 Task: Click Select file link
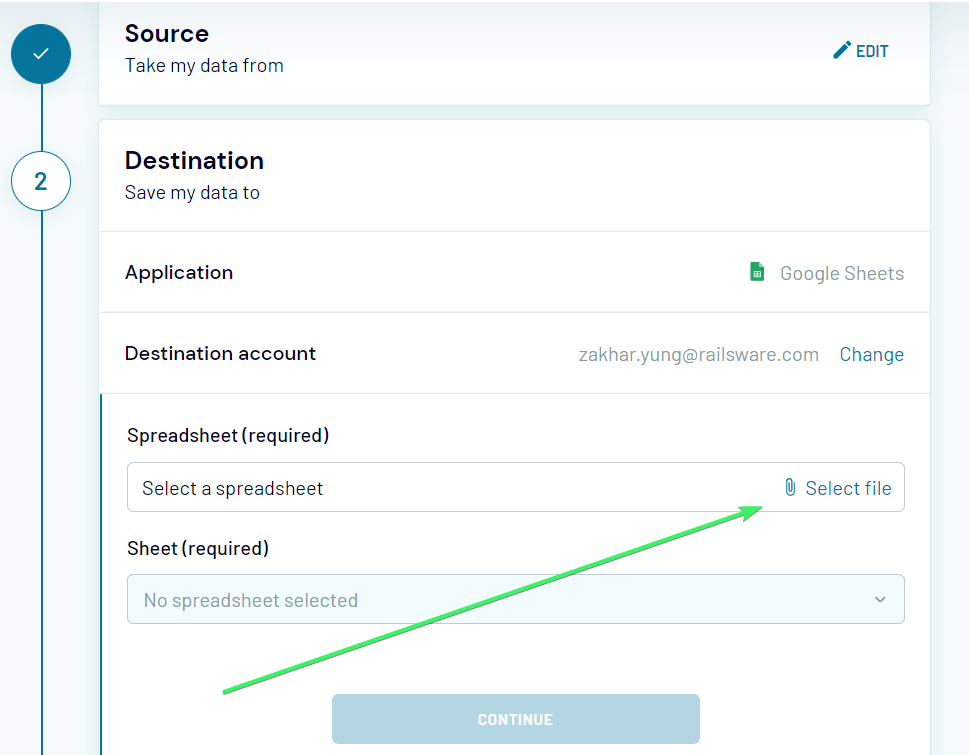(848, 488)
